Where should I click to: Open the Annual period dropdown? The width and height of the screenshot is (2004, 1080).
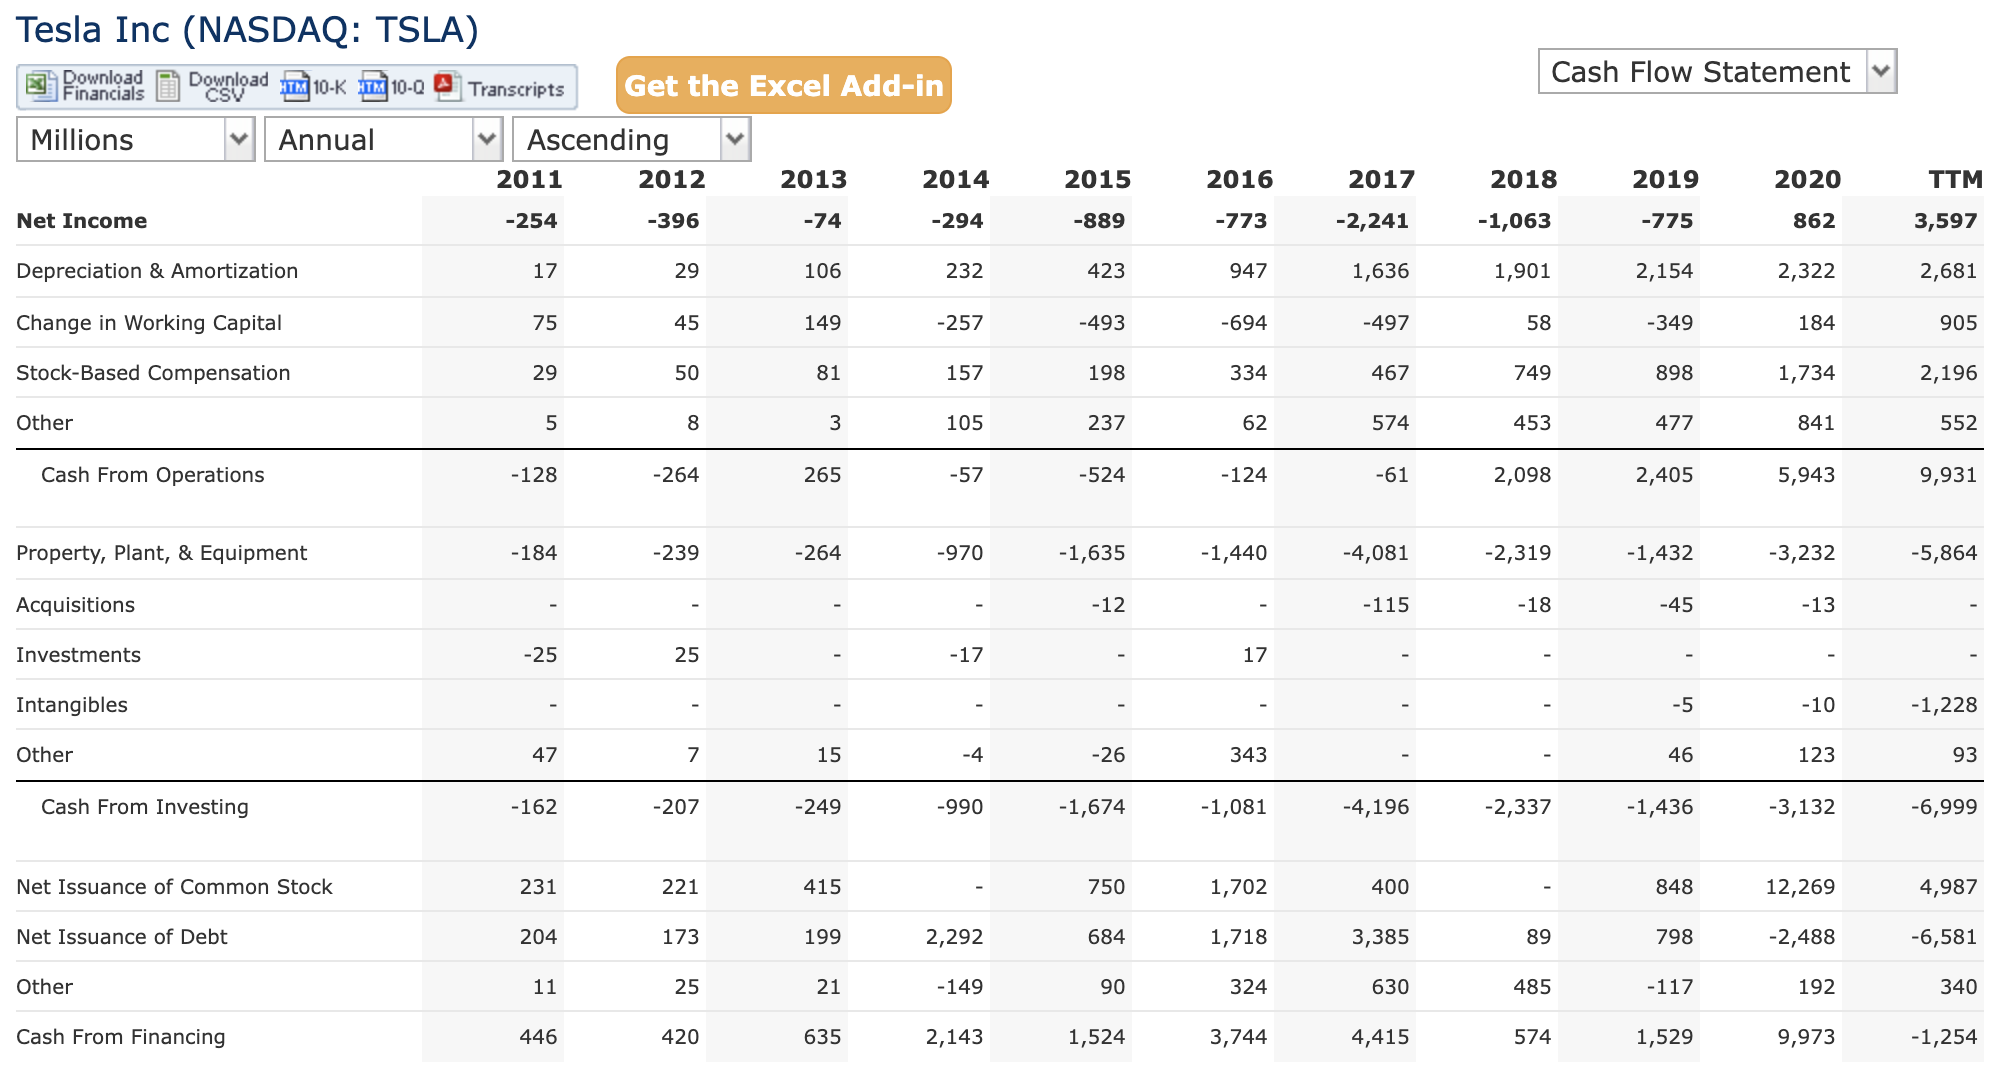pyautogui.click(x=384, y=140)
